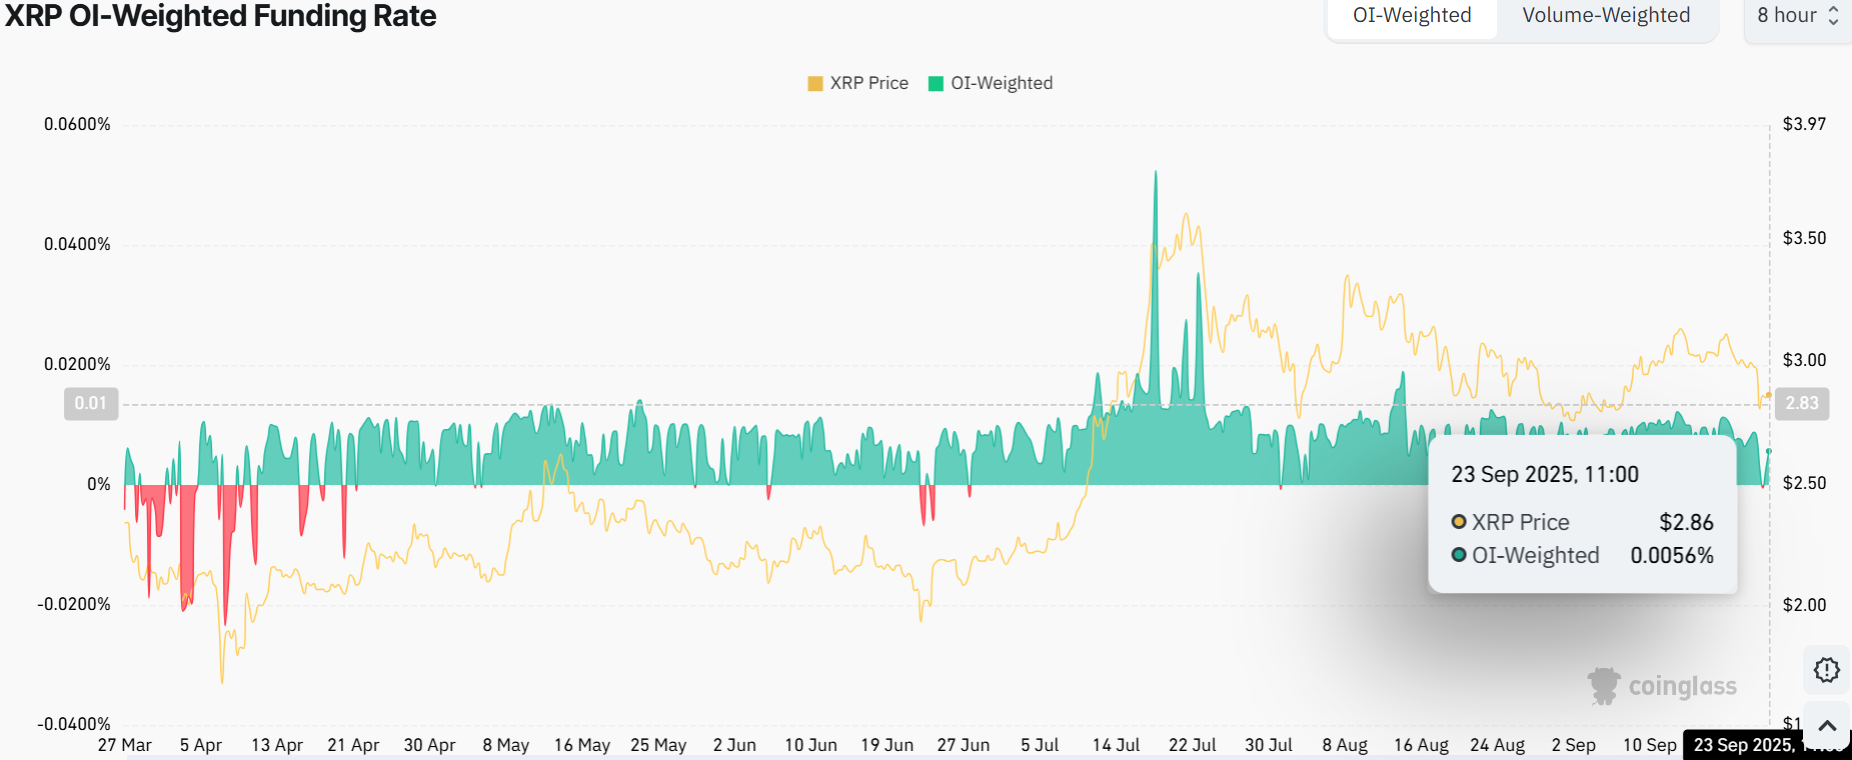This screenshot has width=1852, height=760.
Task: Toggle the OI-Weighted legend series
Action: pos(991,83)
